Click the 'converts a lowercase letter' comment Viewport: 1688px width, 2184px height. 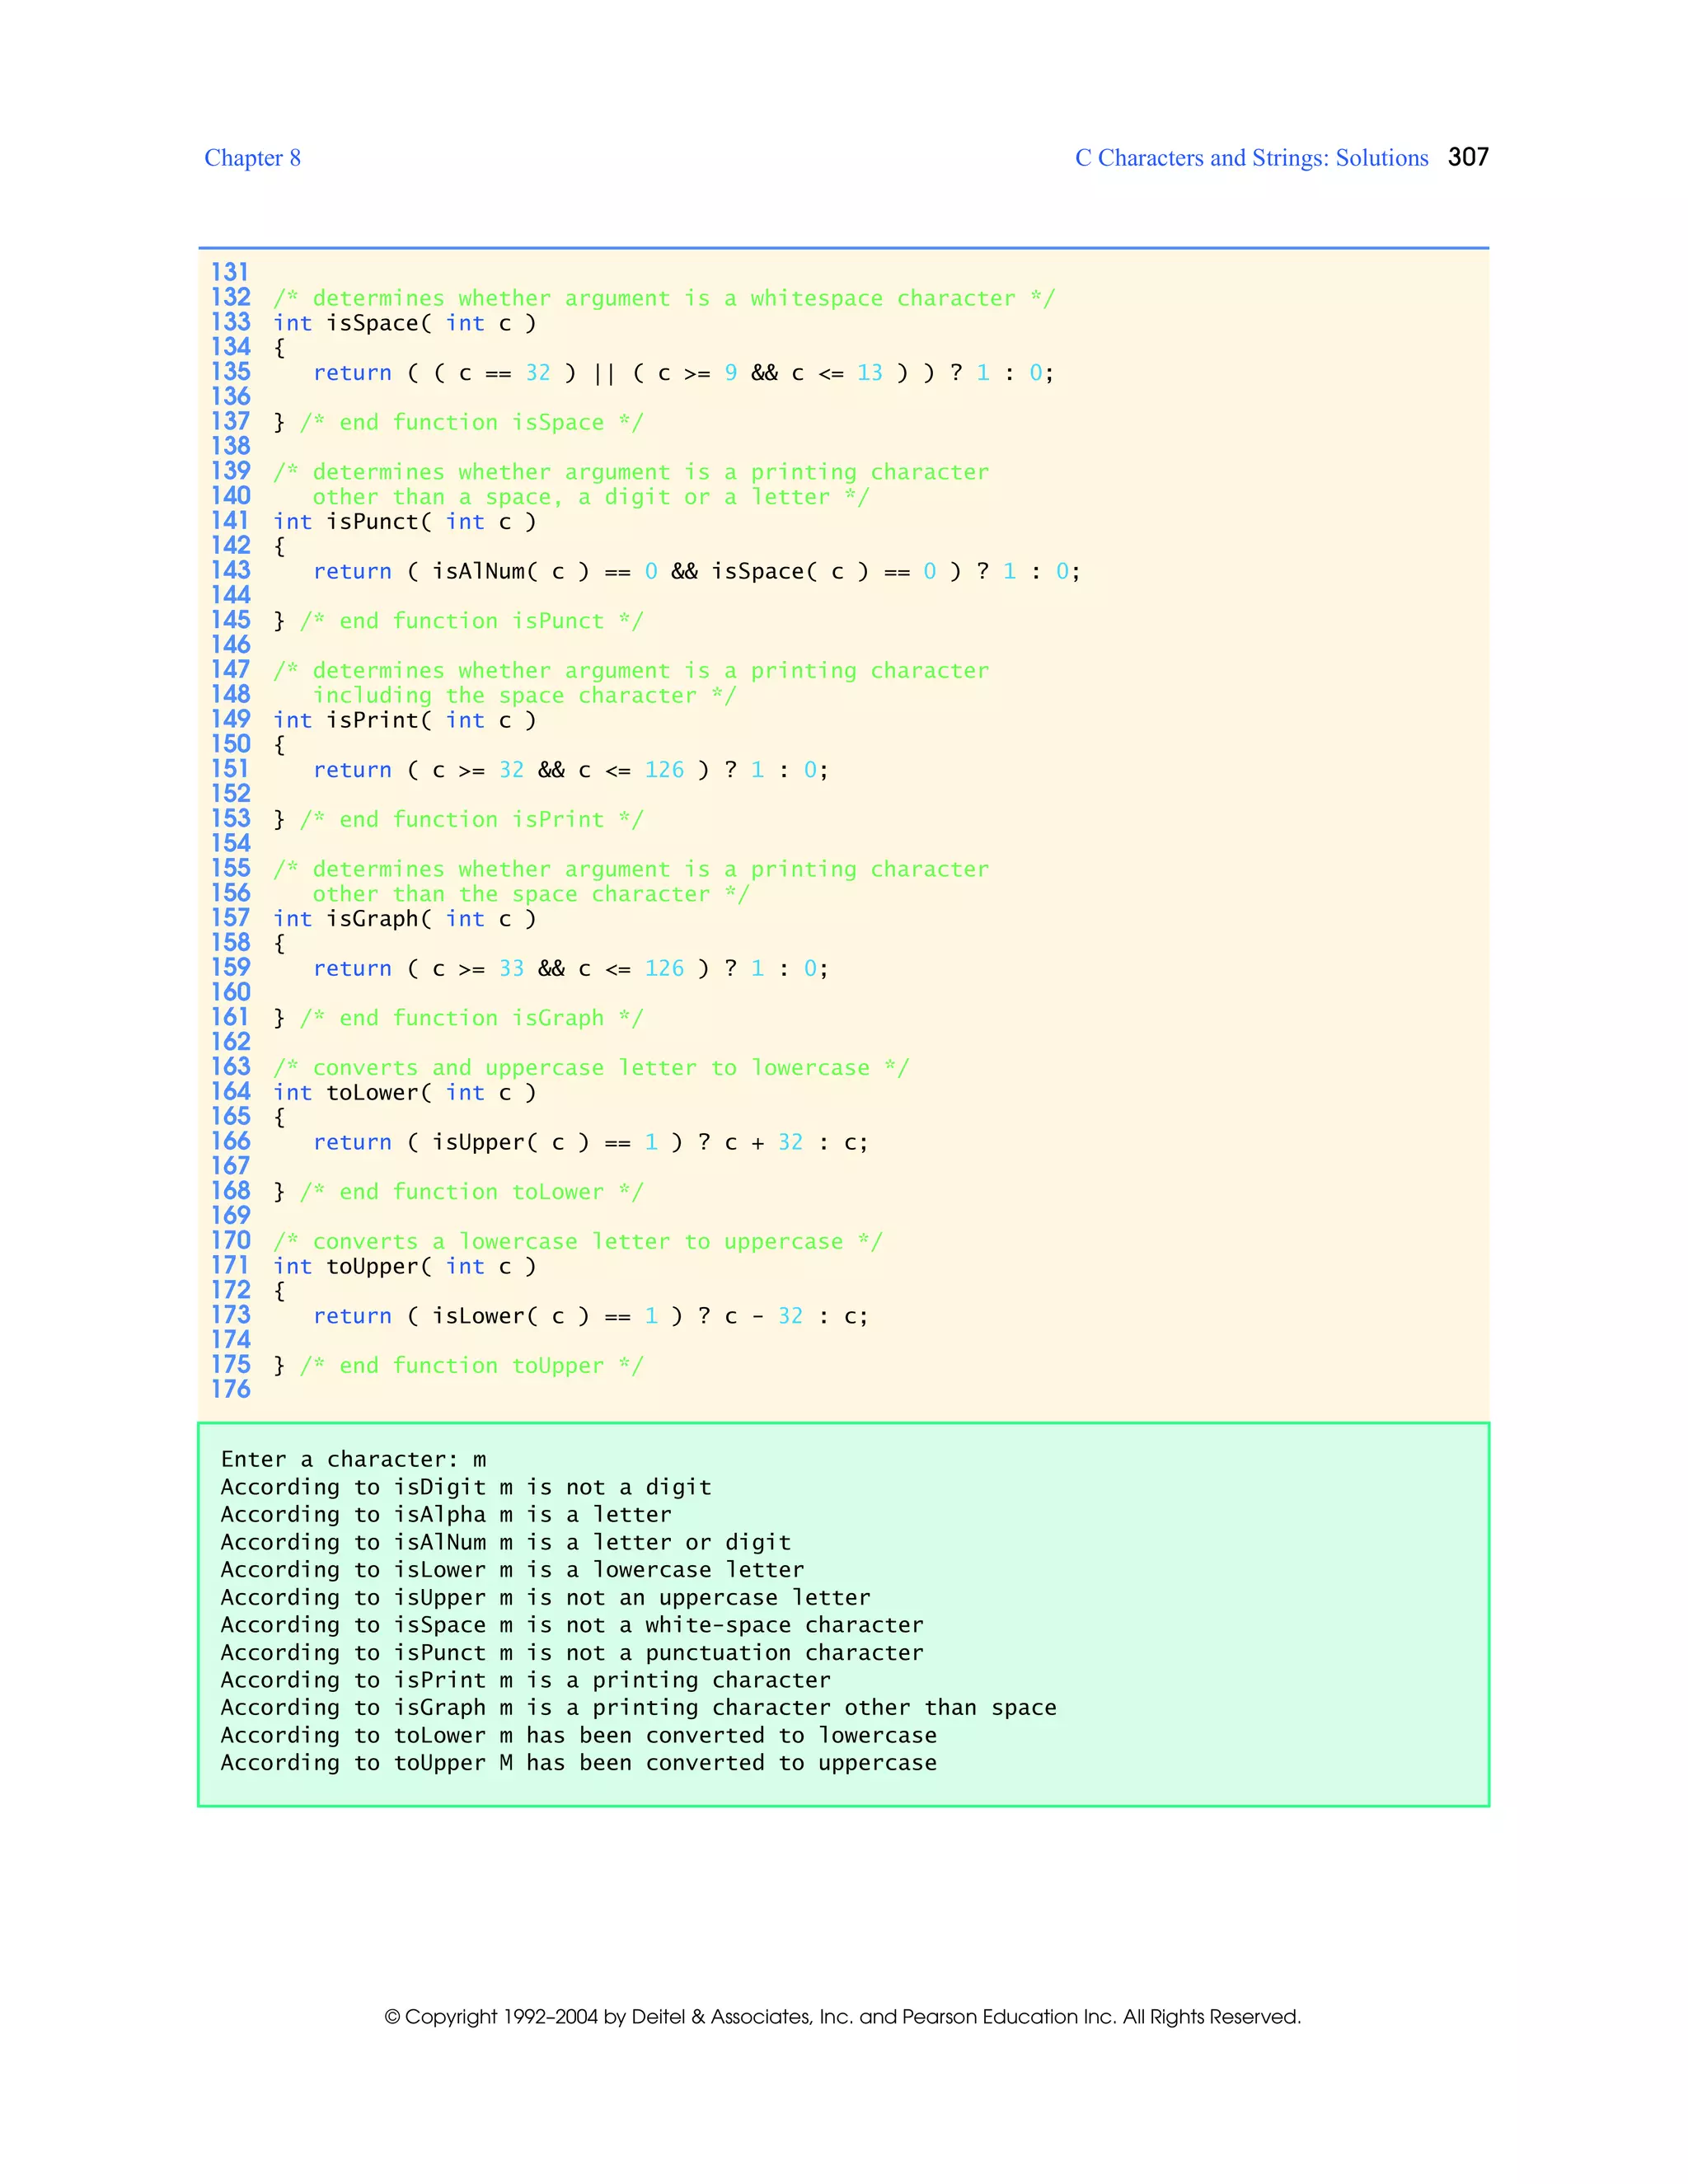click(577, 1242)
